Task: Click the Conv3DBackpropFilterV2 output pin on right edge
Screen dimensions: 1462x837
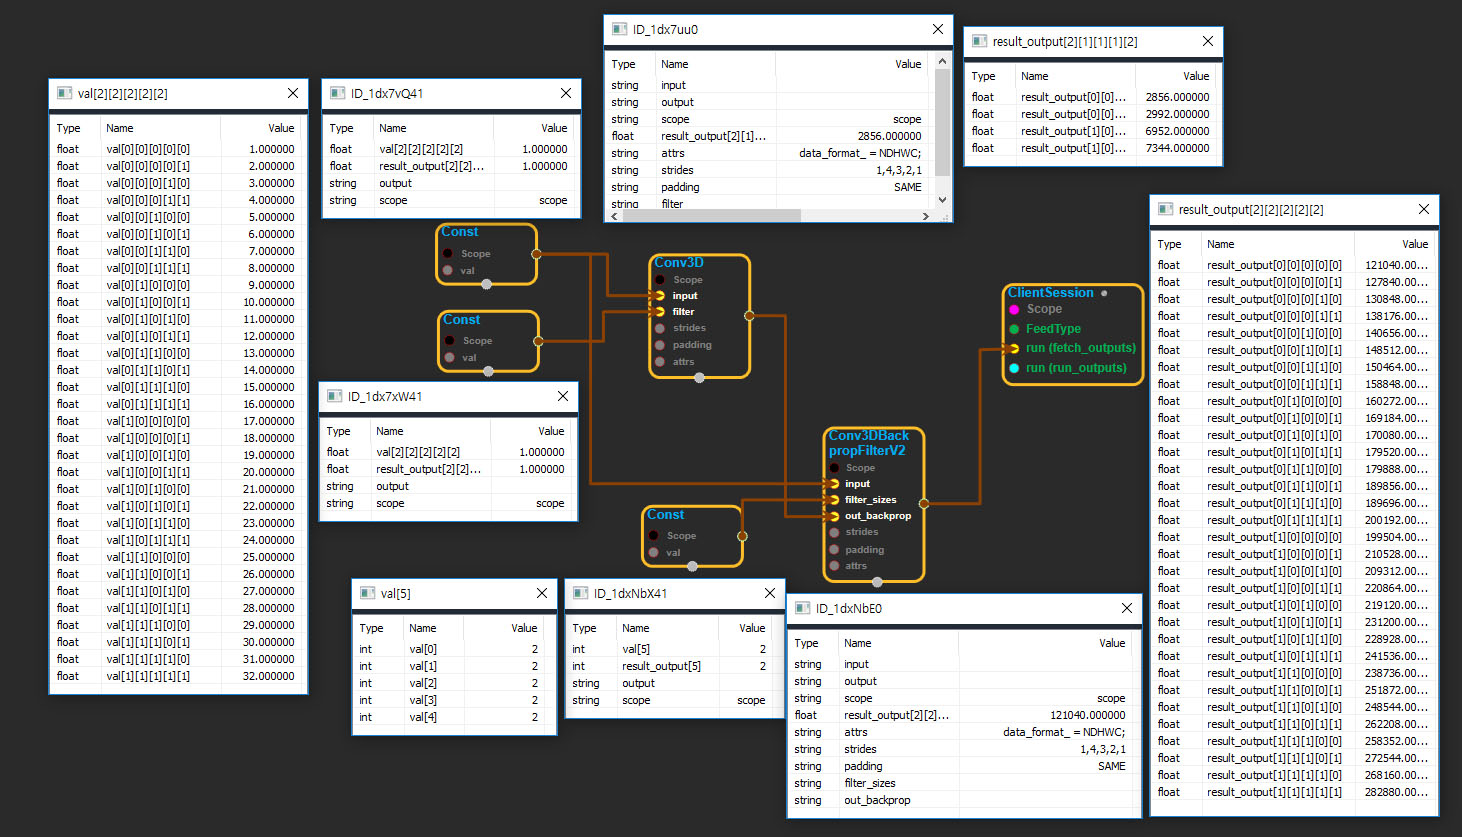Action: (923, 504)
